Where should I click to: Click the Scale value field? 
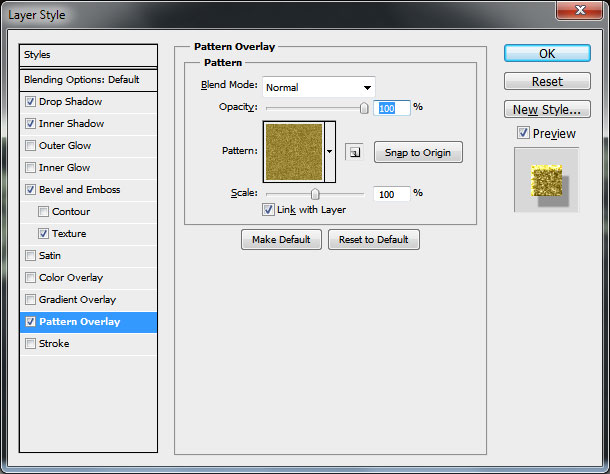[x=391, y=194]
